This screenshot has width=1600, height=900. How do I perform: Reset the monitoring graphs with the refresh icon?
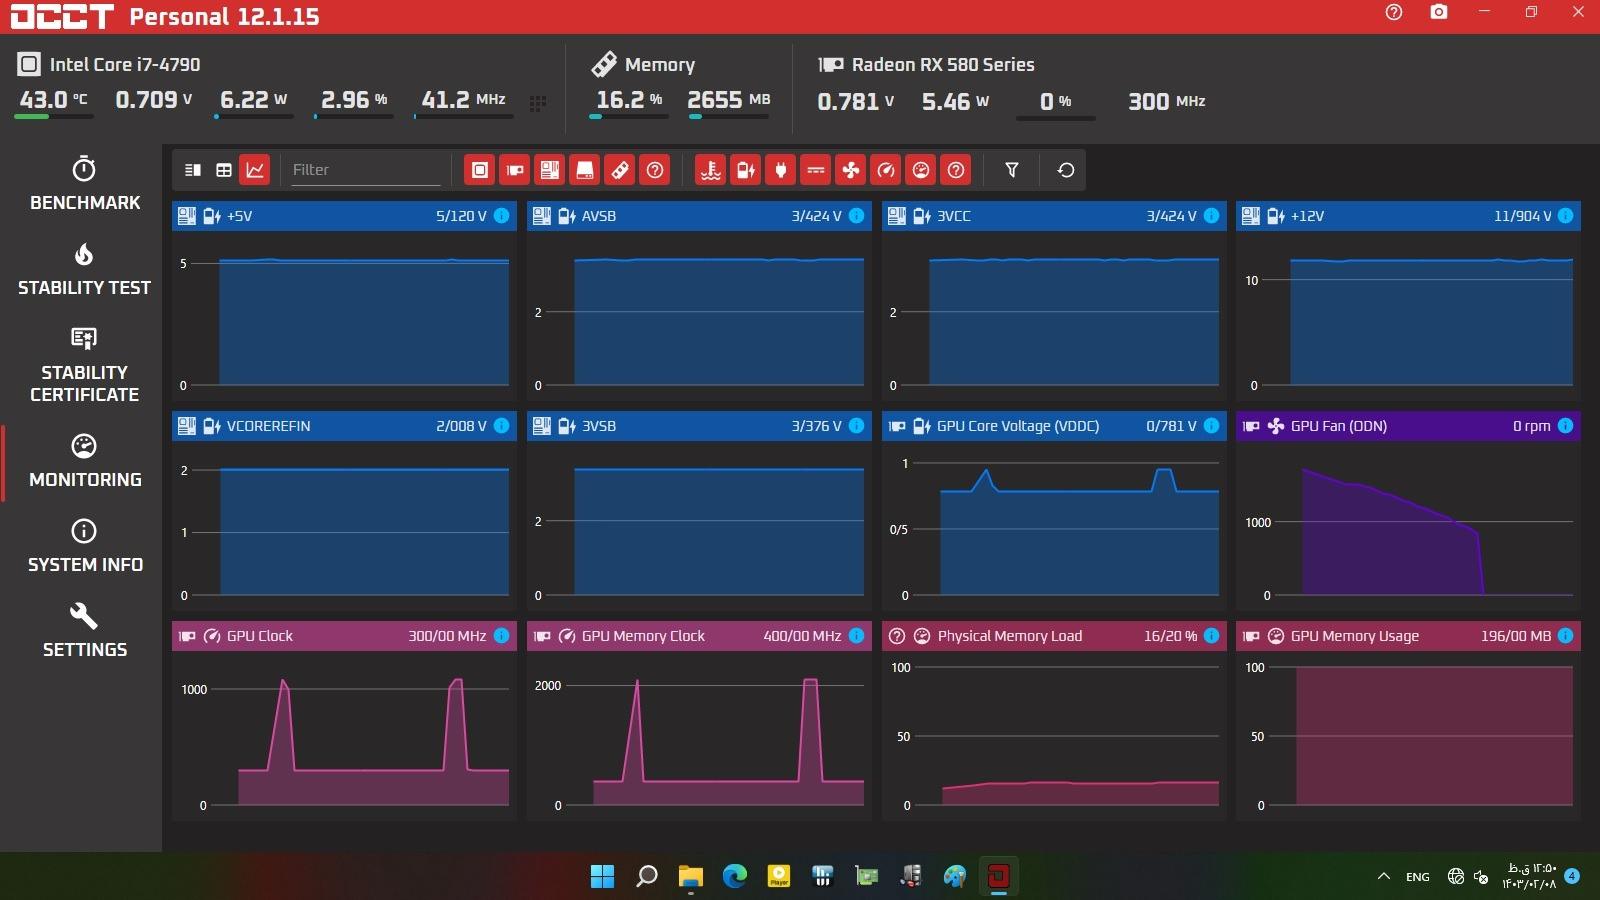[1066, 170]
